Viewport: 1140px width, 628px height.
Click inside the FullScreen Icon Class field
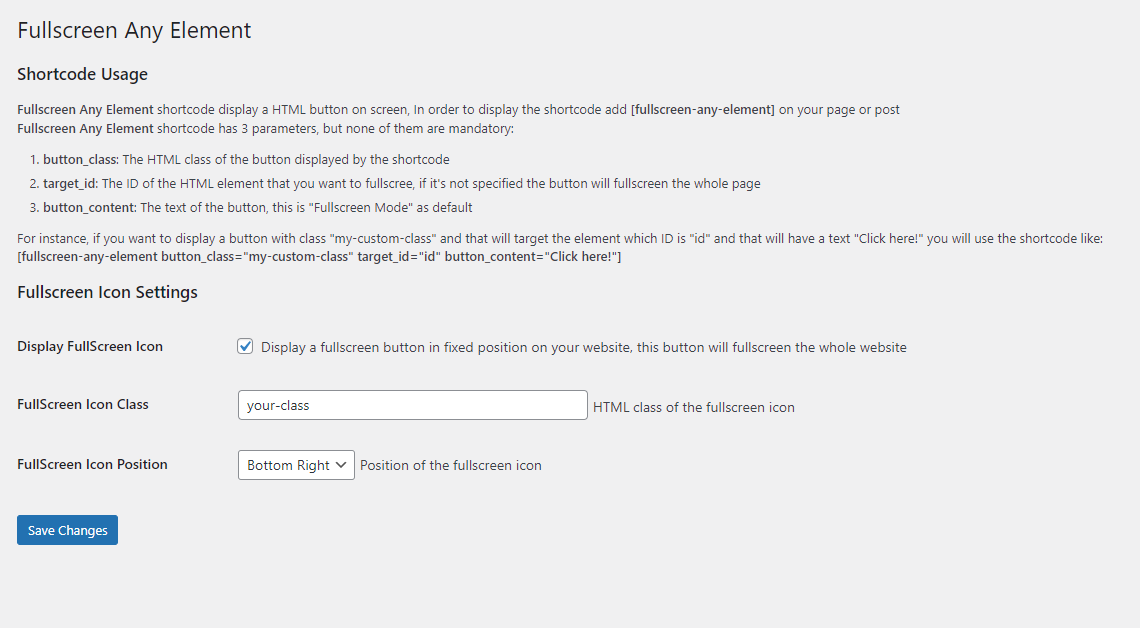tap(412, 404)
